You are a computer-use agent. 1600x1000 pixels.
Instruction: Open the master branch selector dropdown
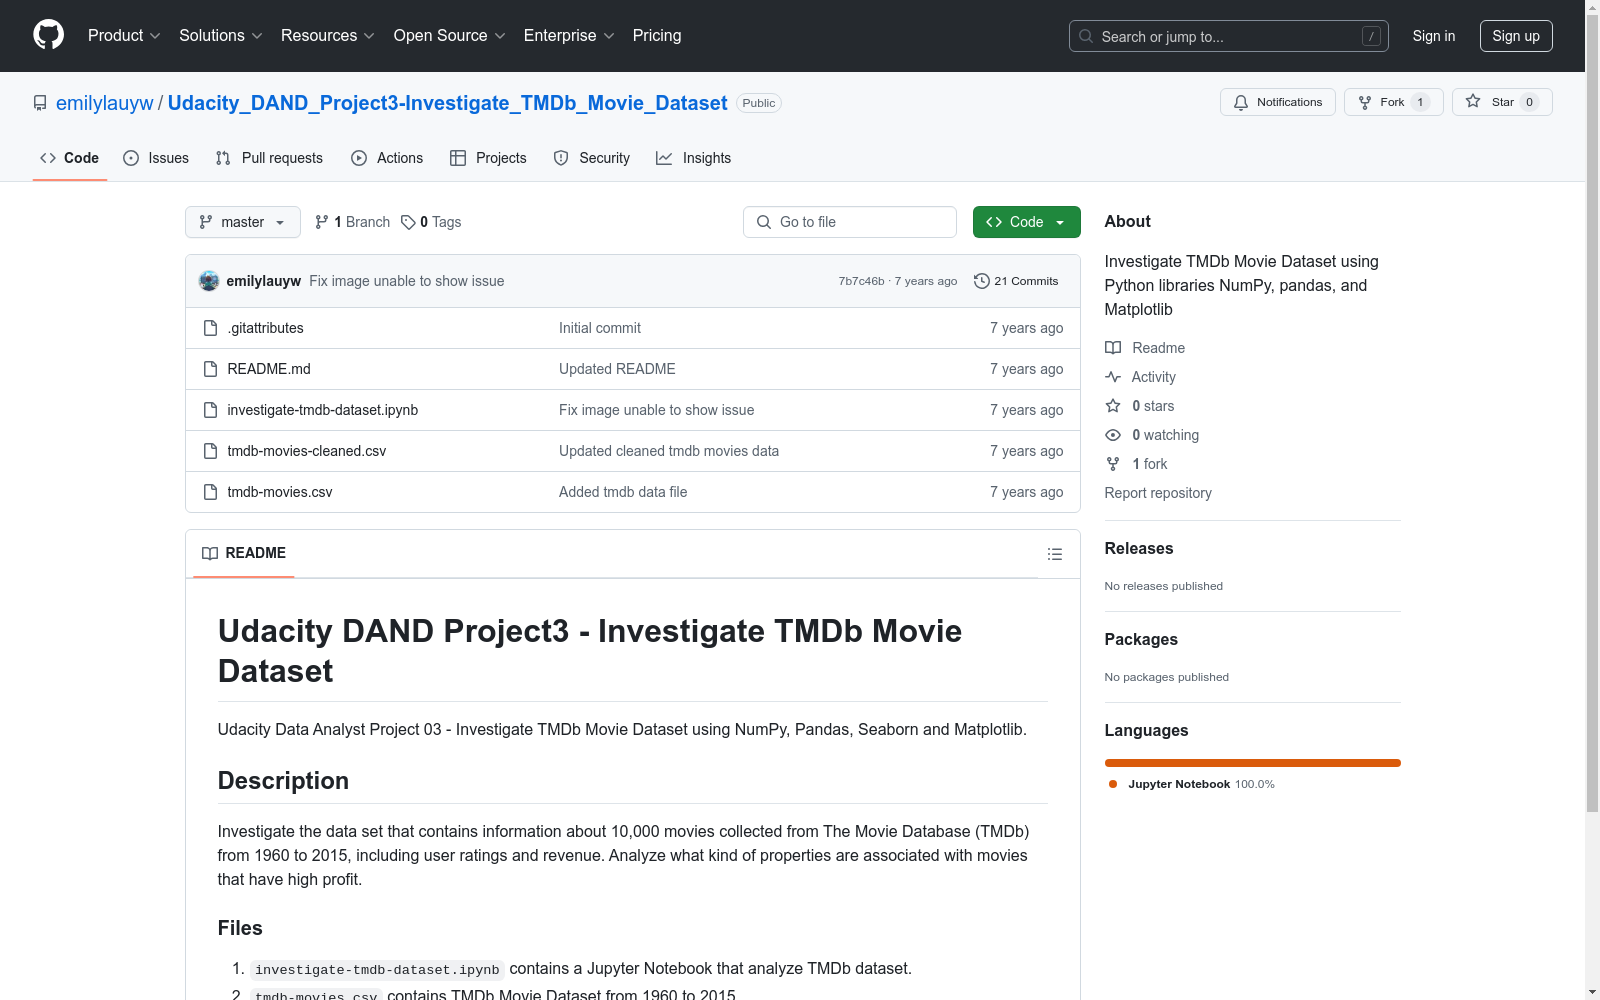click(x=243, y=222)
